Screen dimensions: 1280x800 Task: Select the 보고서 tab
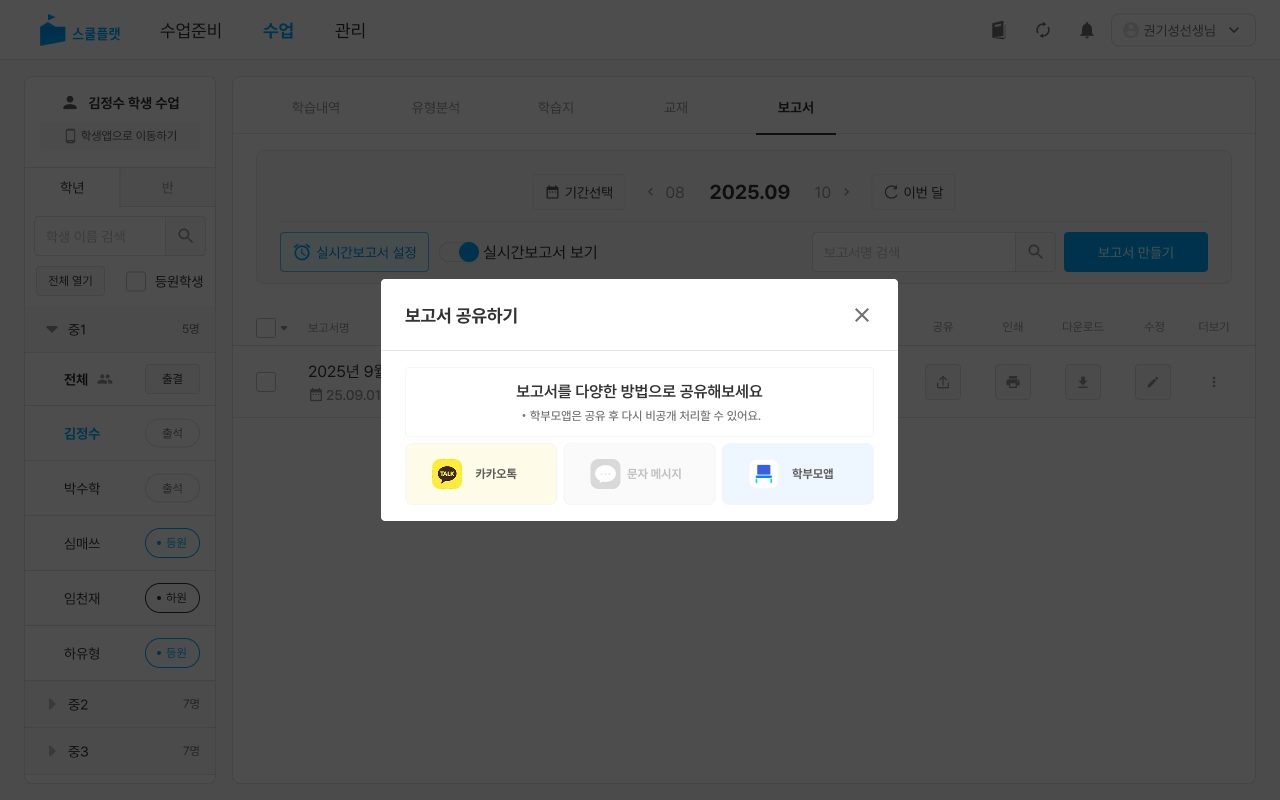(796, 107)
